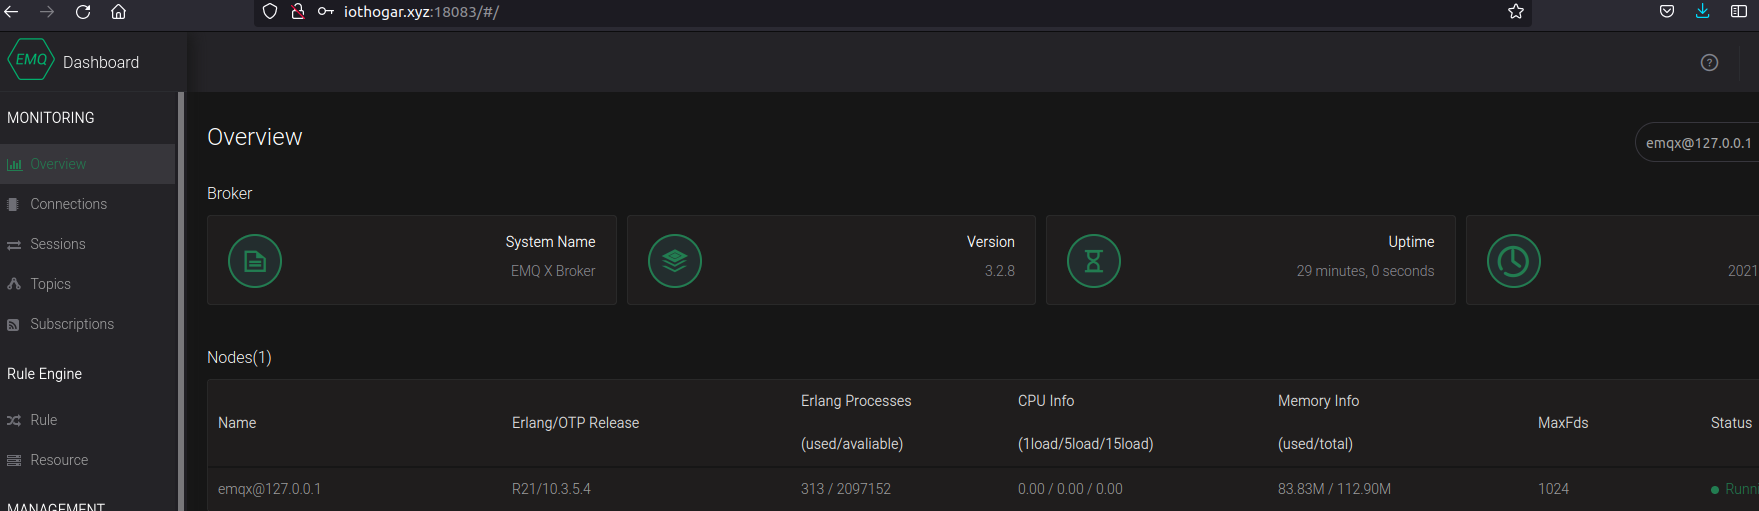The width and height of the screenshot is (1759, 511).
Task: Click the System Name document icon
Action: tap(255, 261)
